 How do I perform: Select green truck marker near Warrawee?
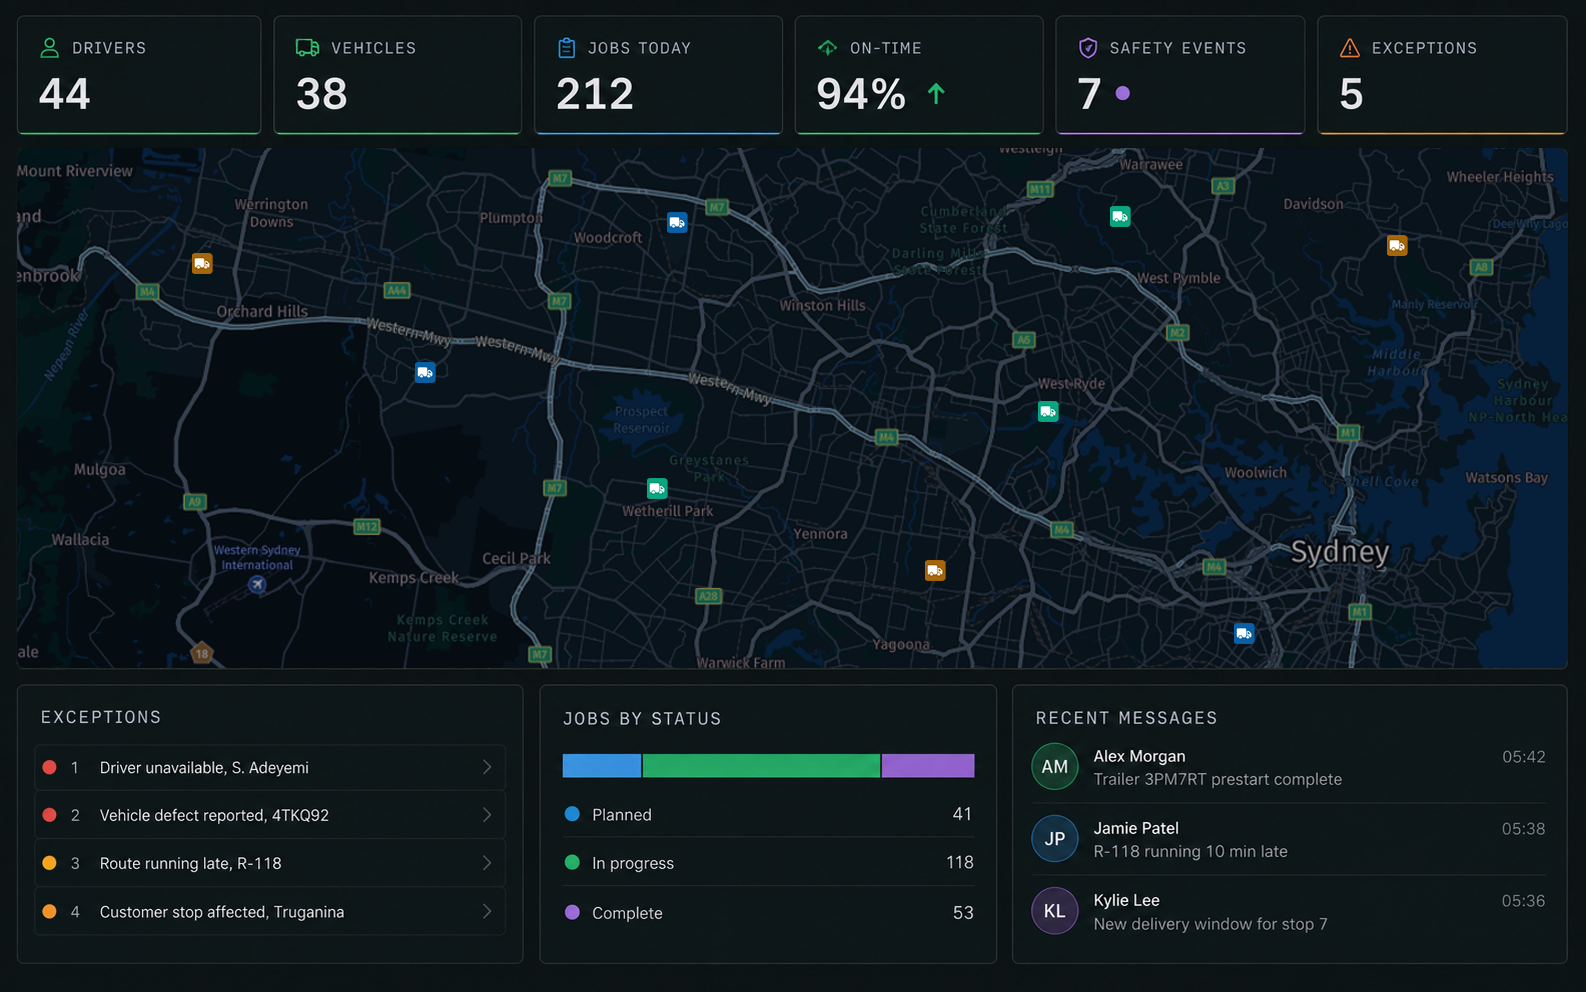tap(1120, 216)
